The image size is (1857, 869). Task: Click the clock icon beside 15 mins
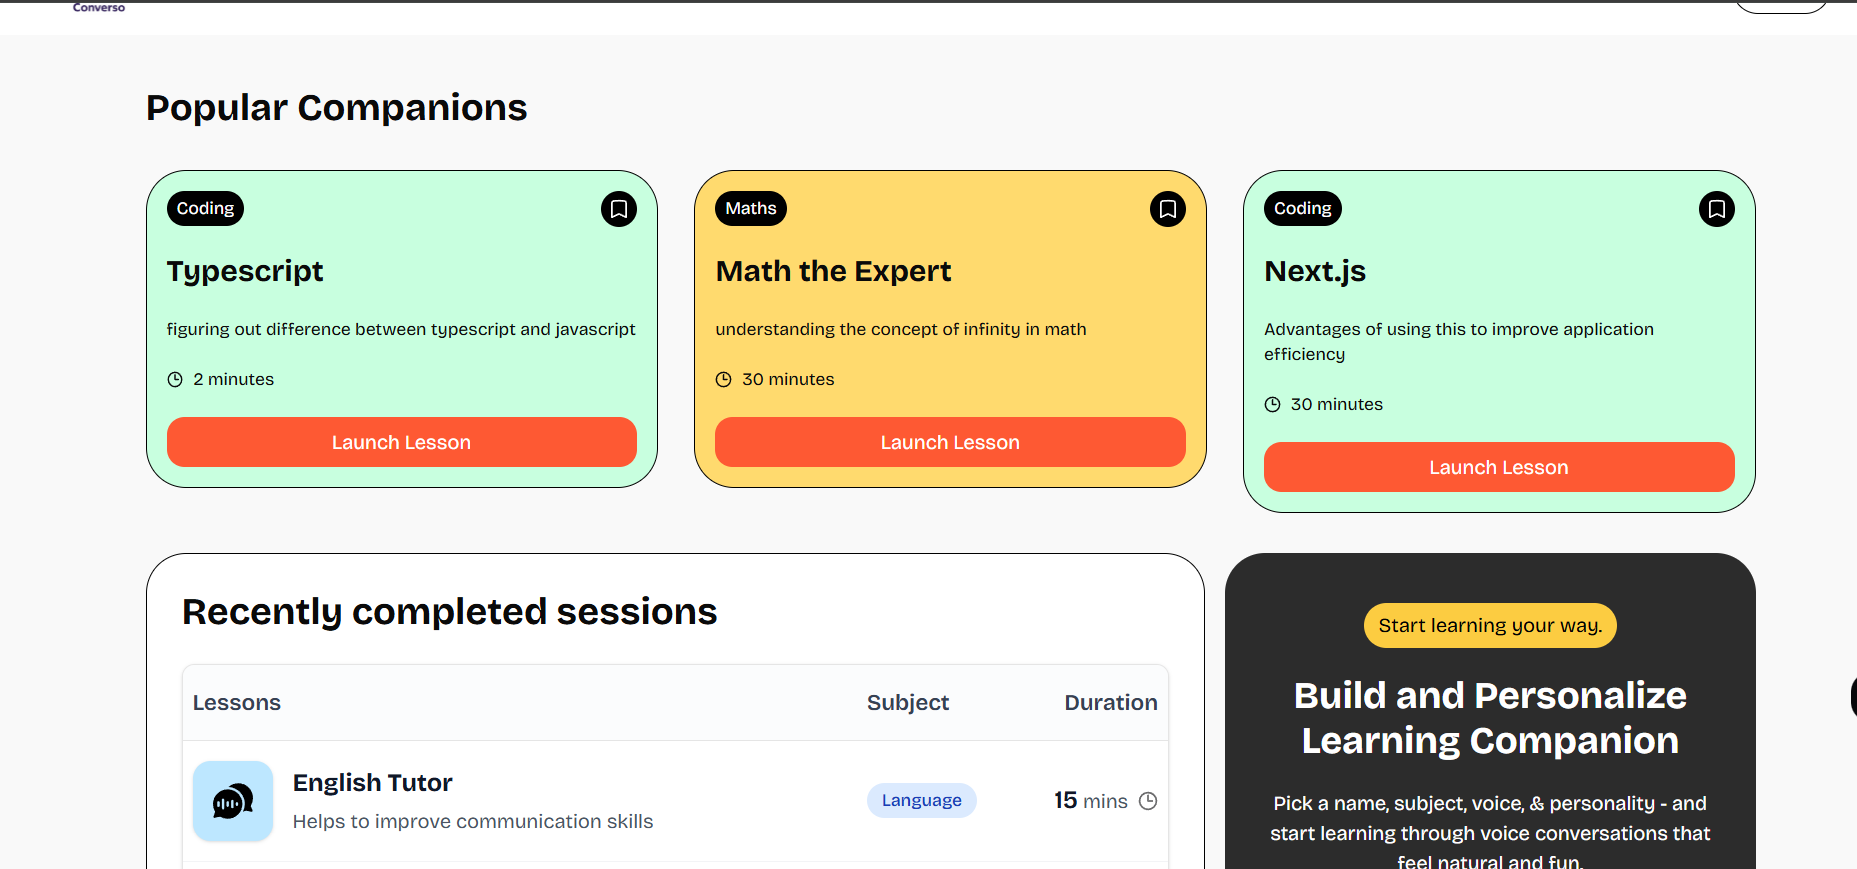[1148, 801]
